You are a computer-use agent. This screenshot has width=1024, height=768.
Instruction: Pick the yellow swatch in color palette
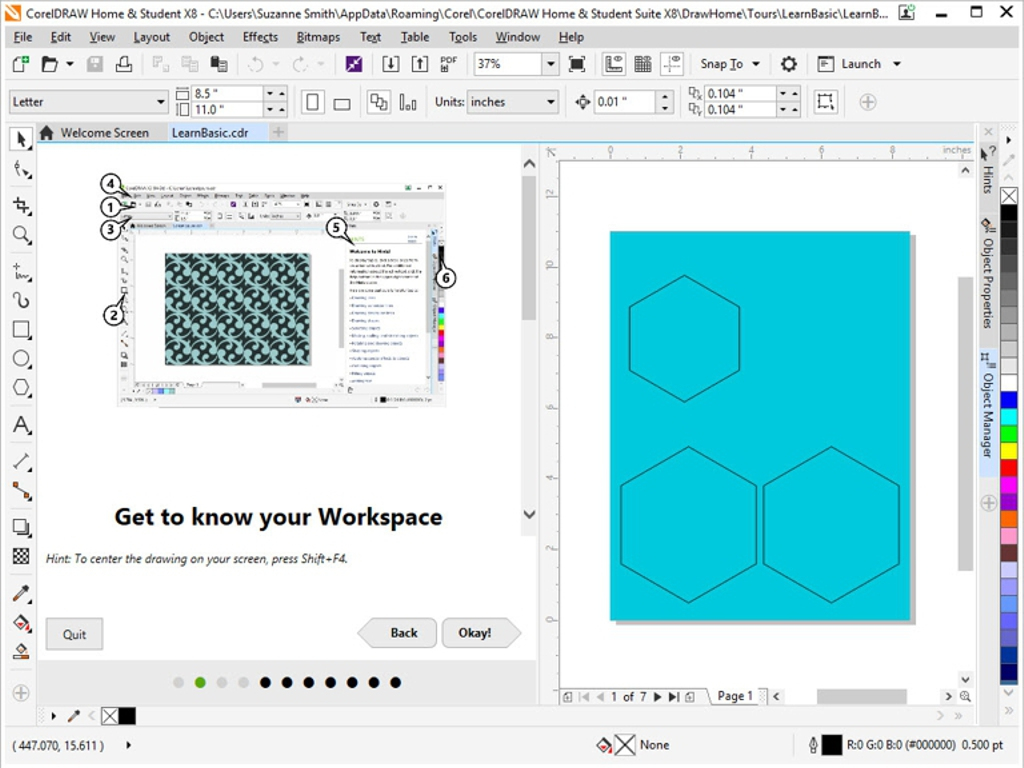point(1009,451)
